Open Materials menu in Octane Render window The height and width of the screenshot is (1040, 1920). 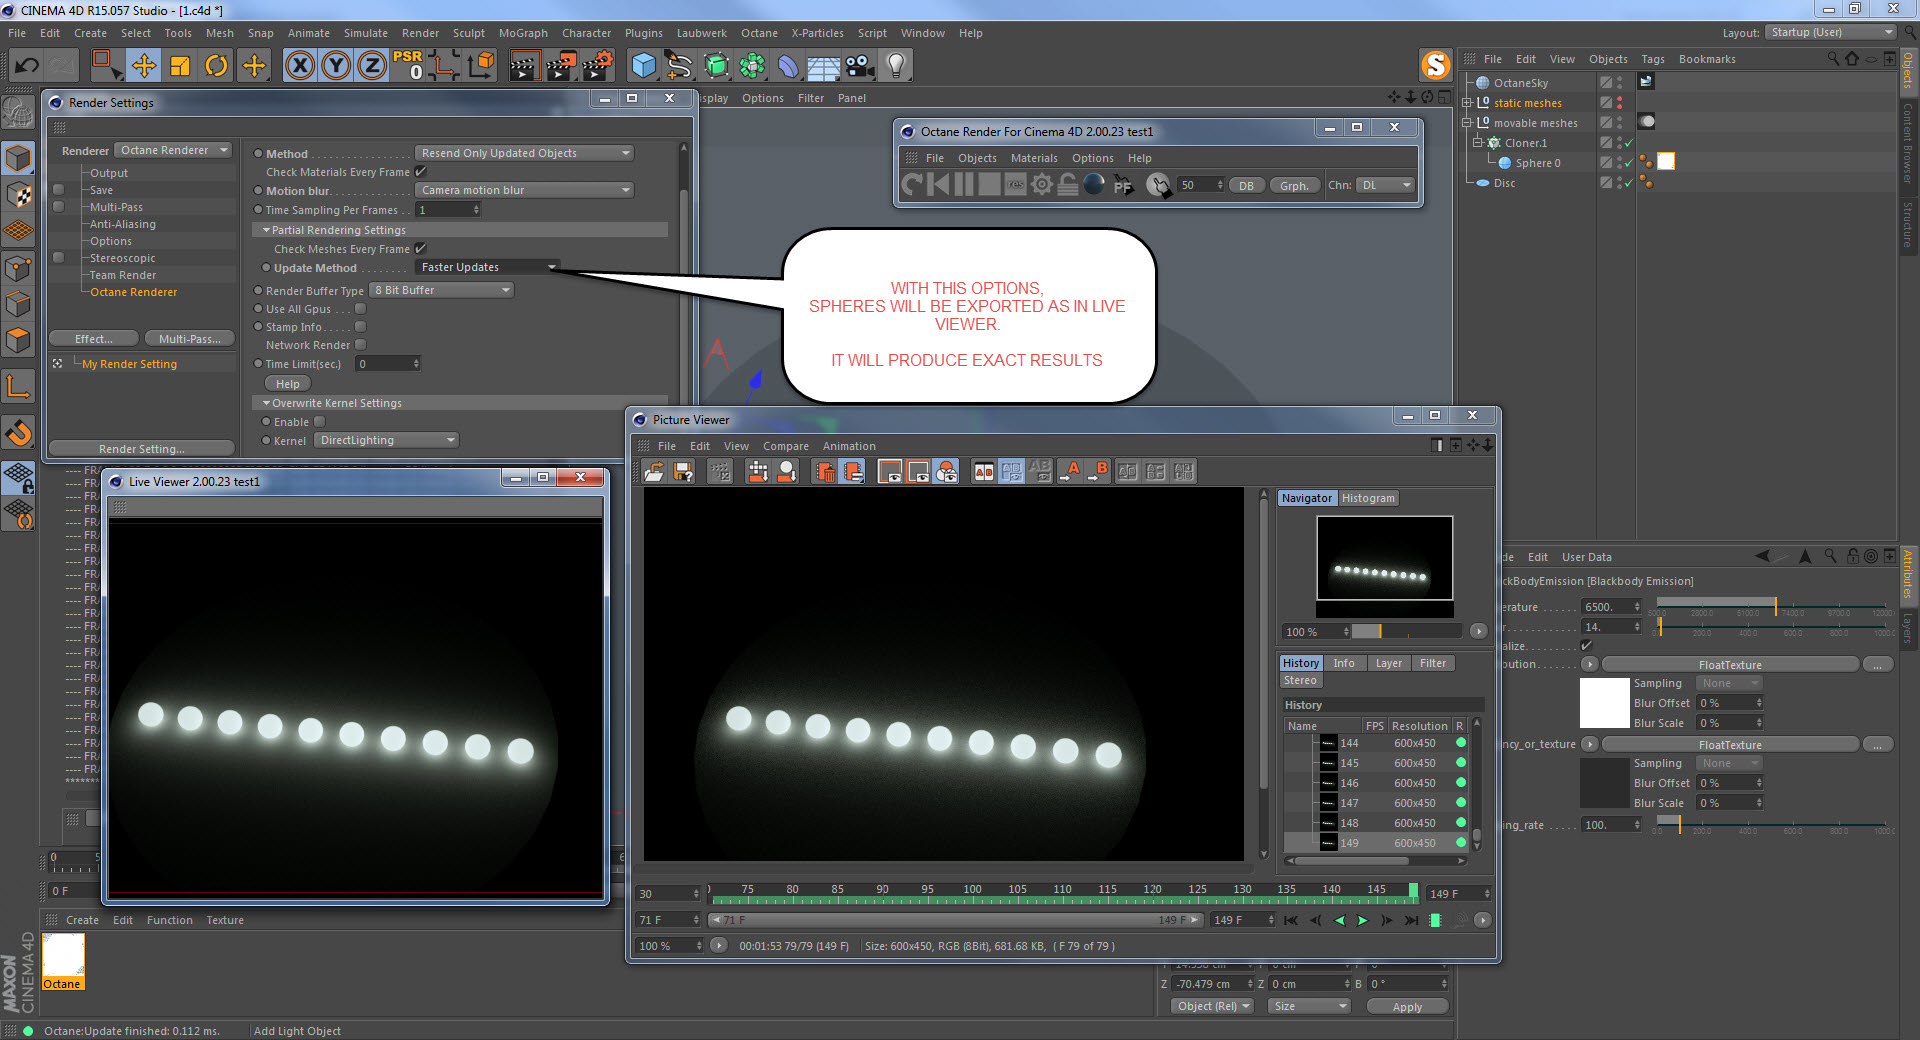1034,158
